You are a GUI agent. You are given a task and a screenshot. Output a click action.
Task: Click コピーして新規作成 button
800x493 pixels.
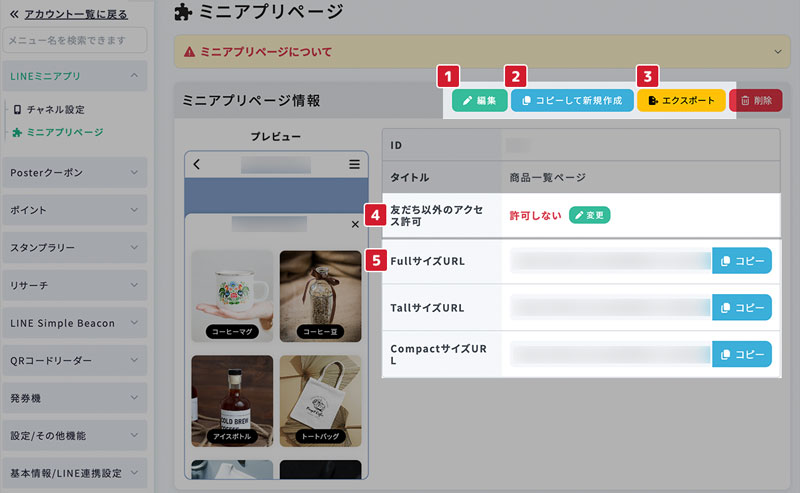click(x=572, y=101)
